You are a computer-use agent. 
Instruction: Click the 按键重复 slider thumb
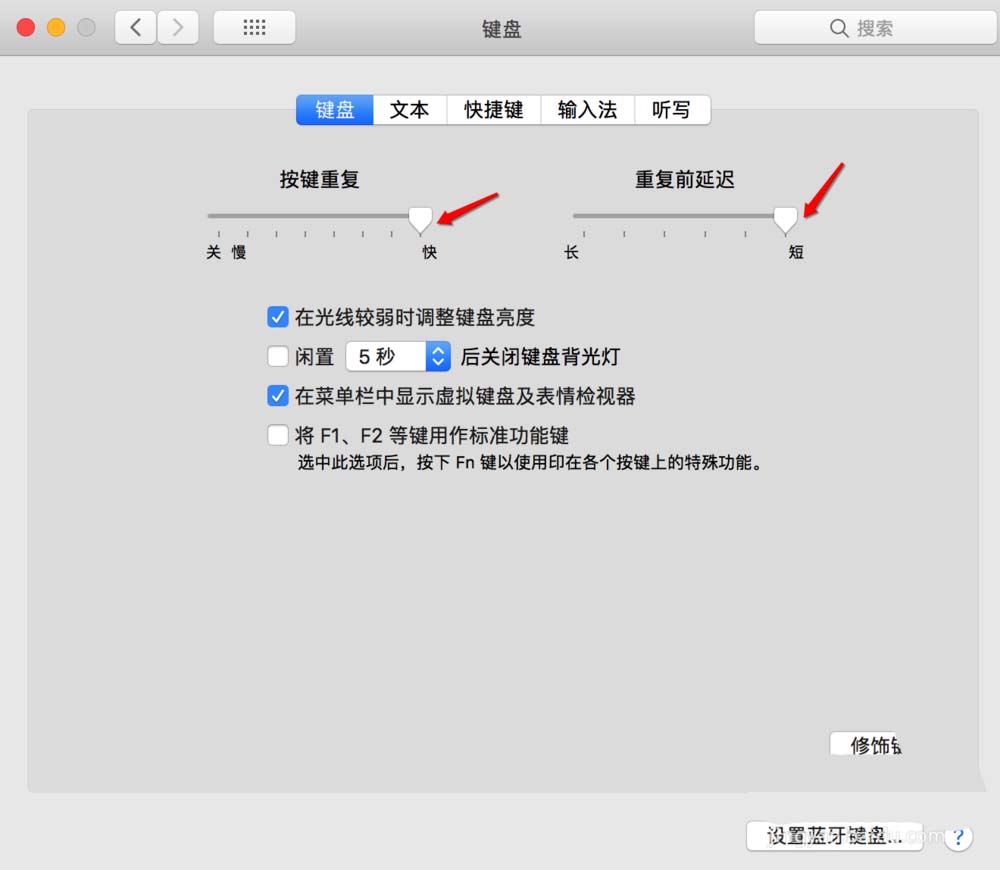point(420,219)
